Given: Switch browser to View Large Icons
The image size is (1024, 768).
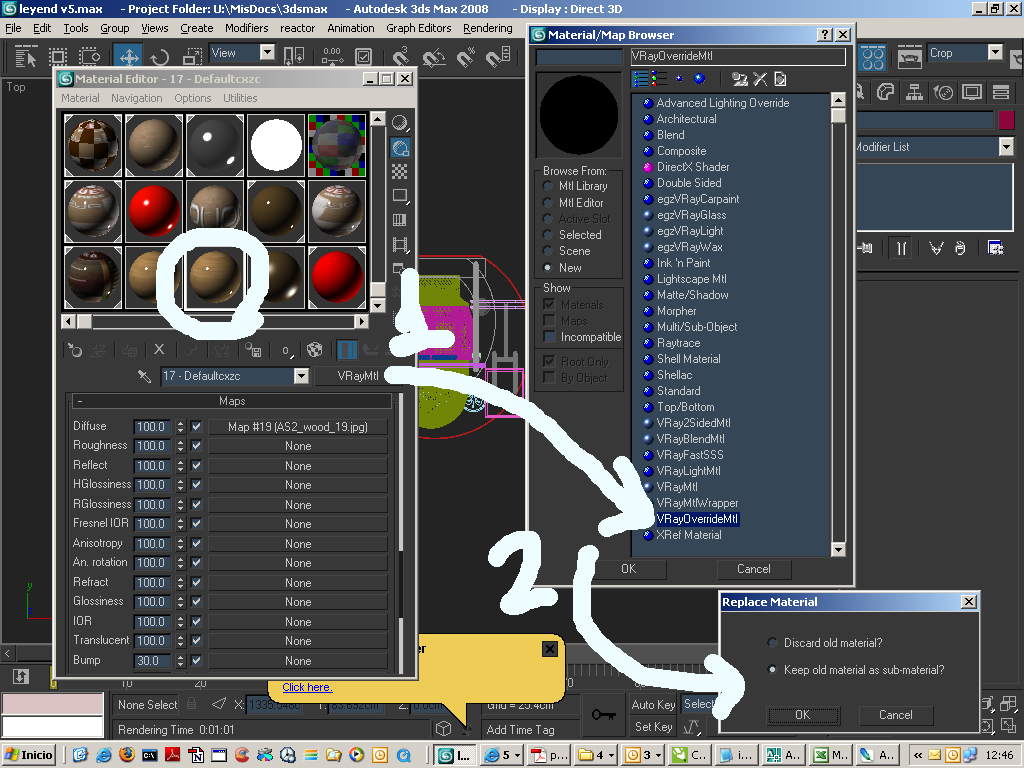Looking at the screenshot, I should (699, 79).
